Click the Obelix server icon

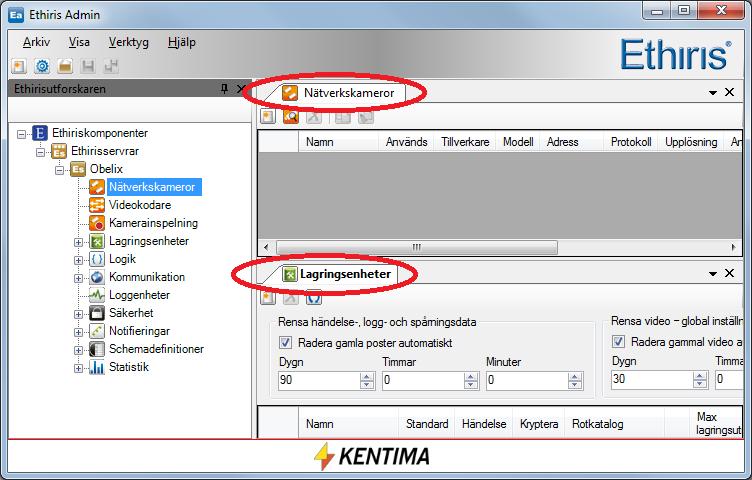click(78, 169)
